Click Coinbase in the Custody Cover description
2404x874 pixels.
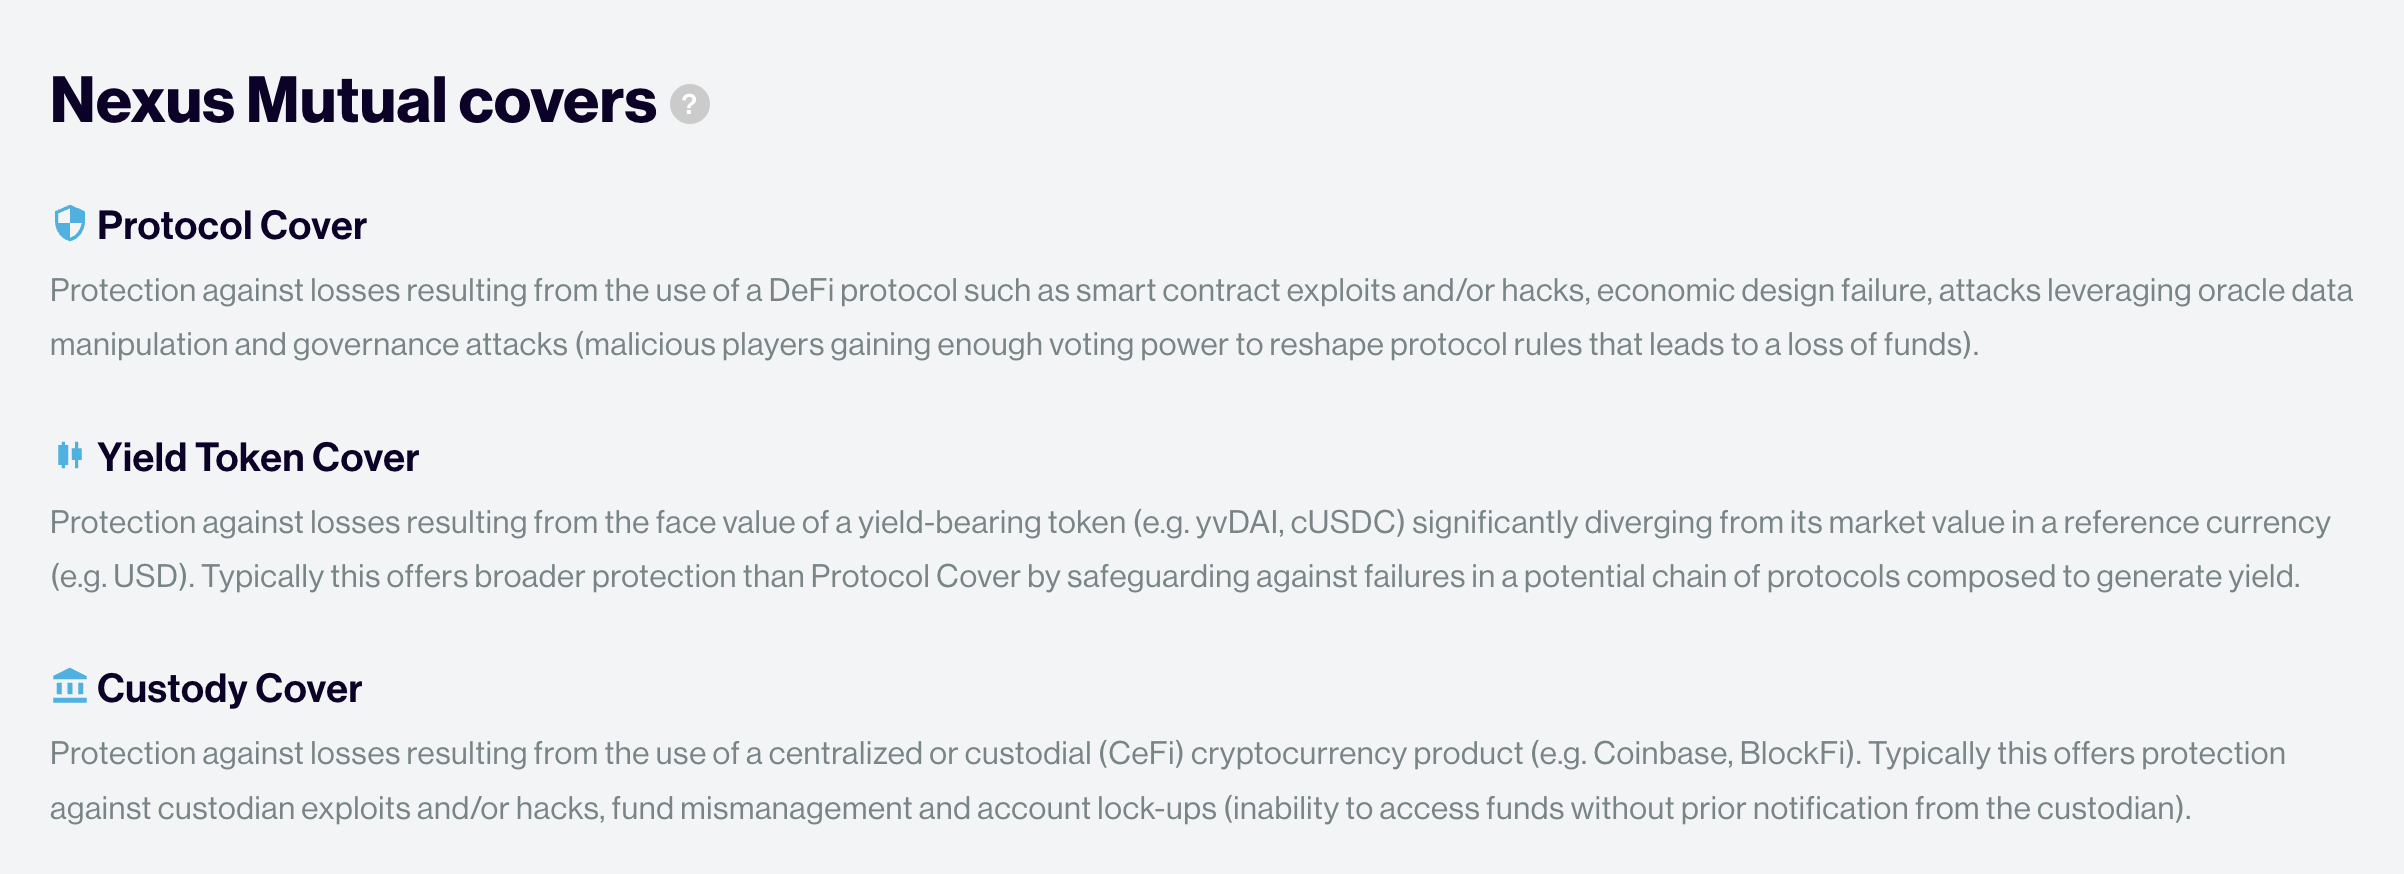[1661, 754]
